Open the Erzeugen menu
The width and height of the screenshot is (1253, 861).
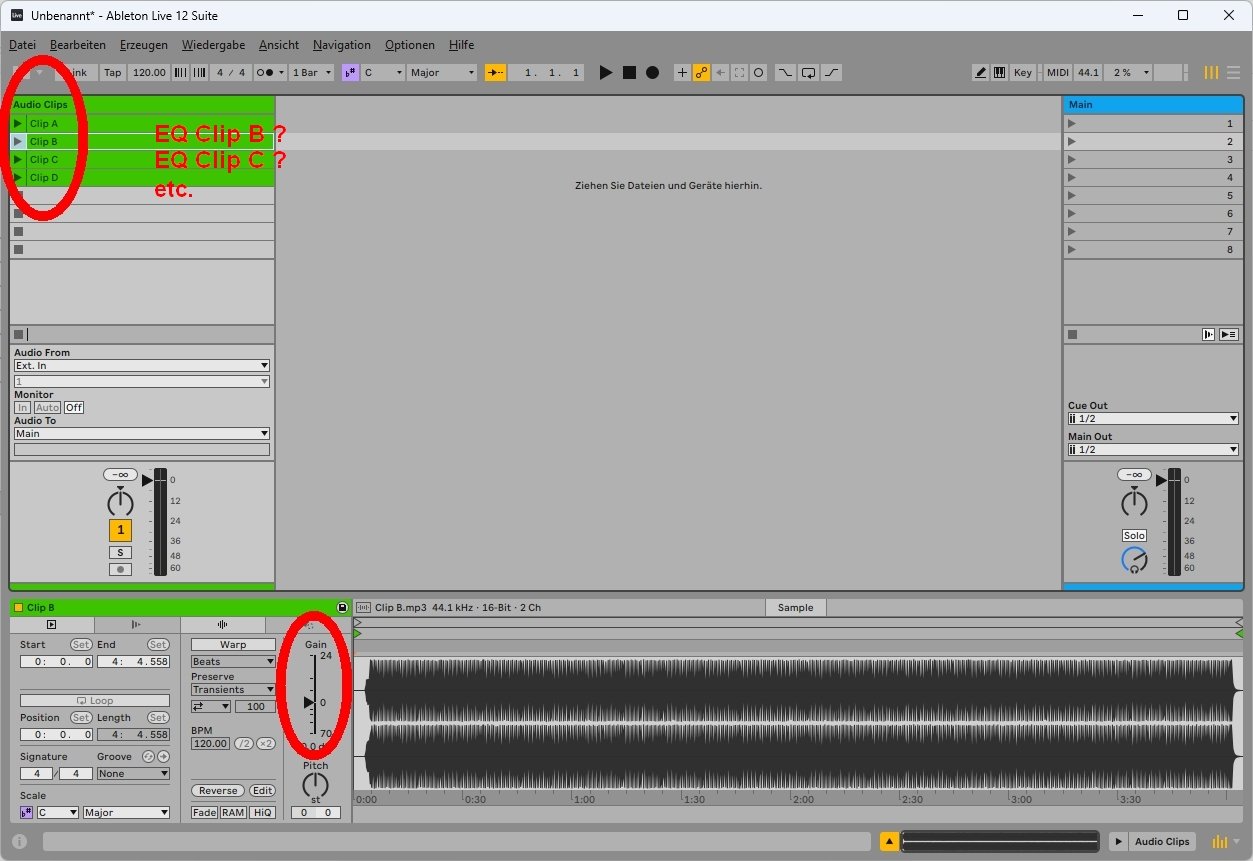pyautogui.click(x=144, y=45)
